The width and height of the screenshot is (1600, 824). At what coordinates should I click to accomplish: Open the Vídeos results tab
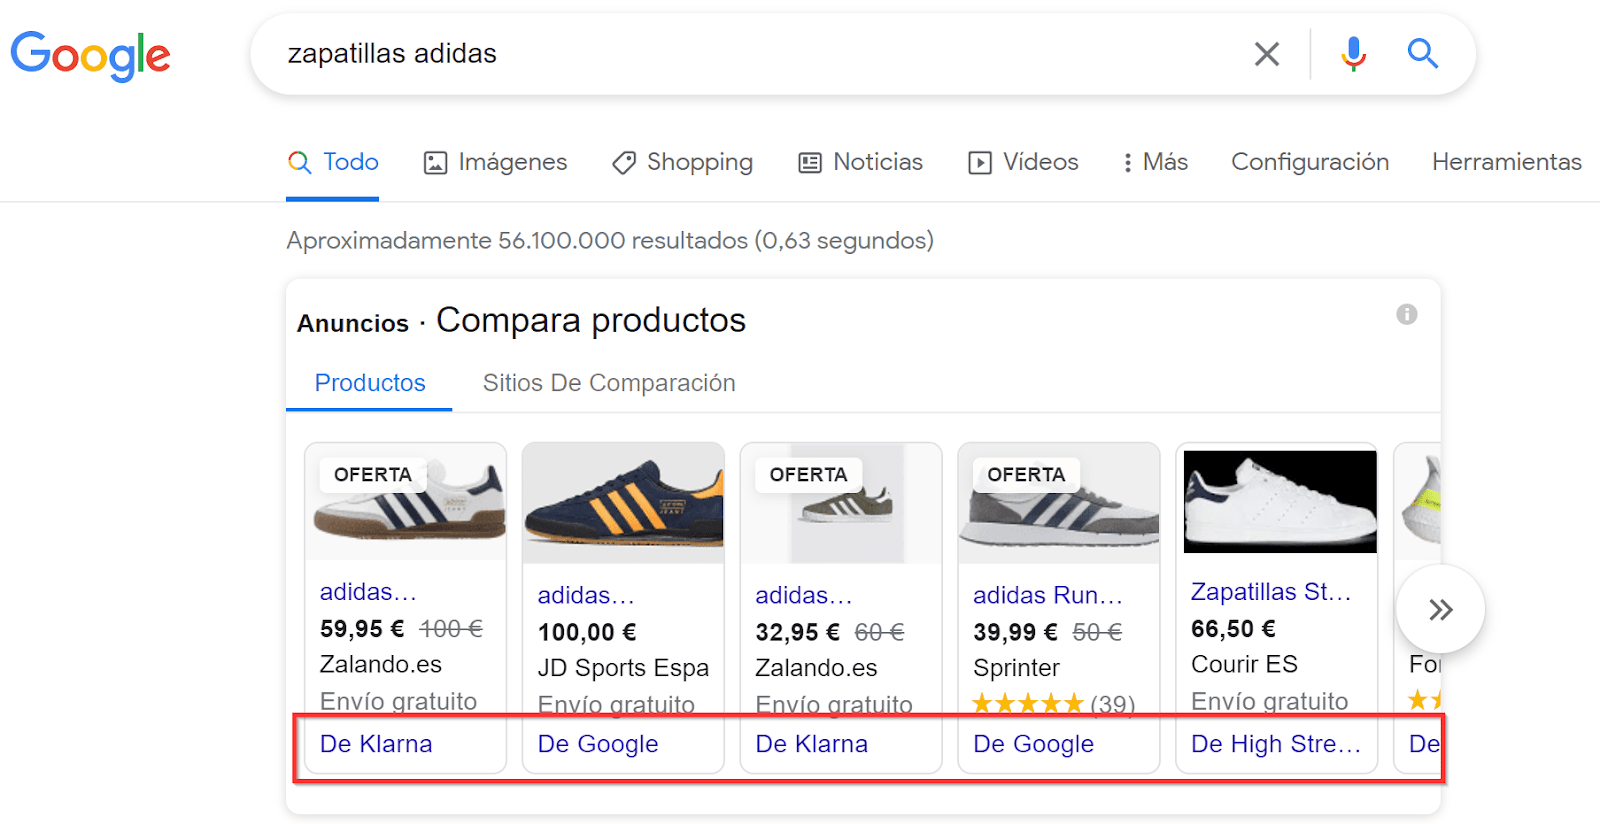pos(1023,162)
